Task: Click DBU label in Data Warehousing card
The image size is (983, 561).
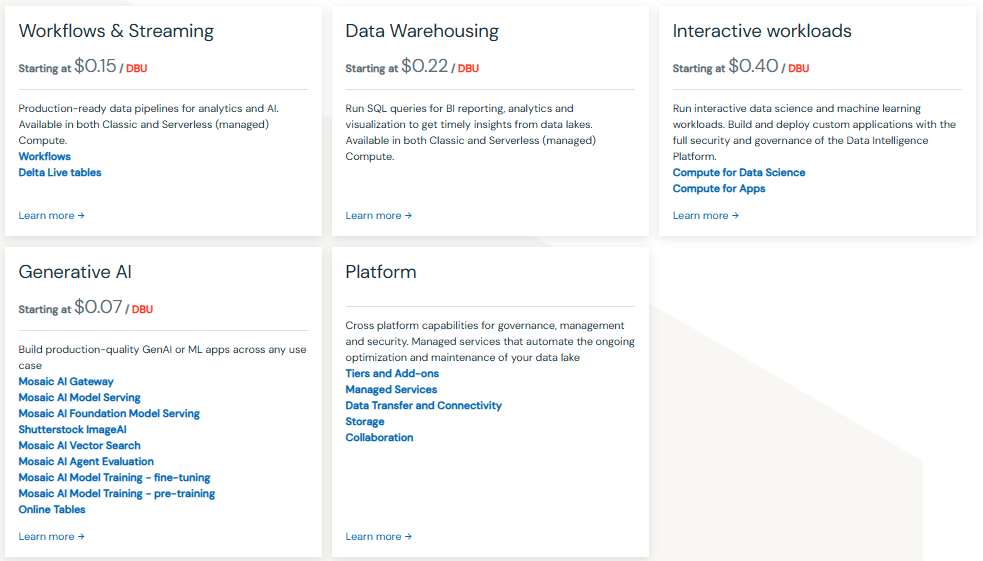Action: (x=468, y=68)
